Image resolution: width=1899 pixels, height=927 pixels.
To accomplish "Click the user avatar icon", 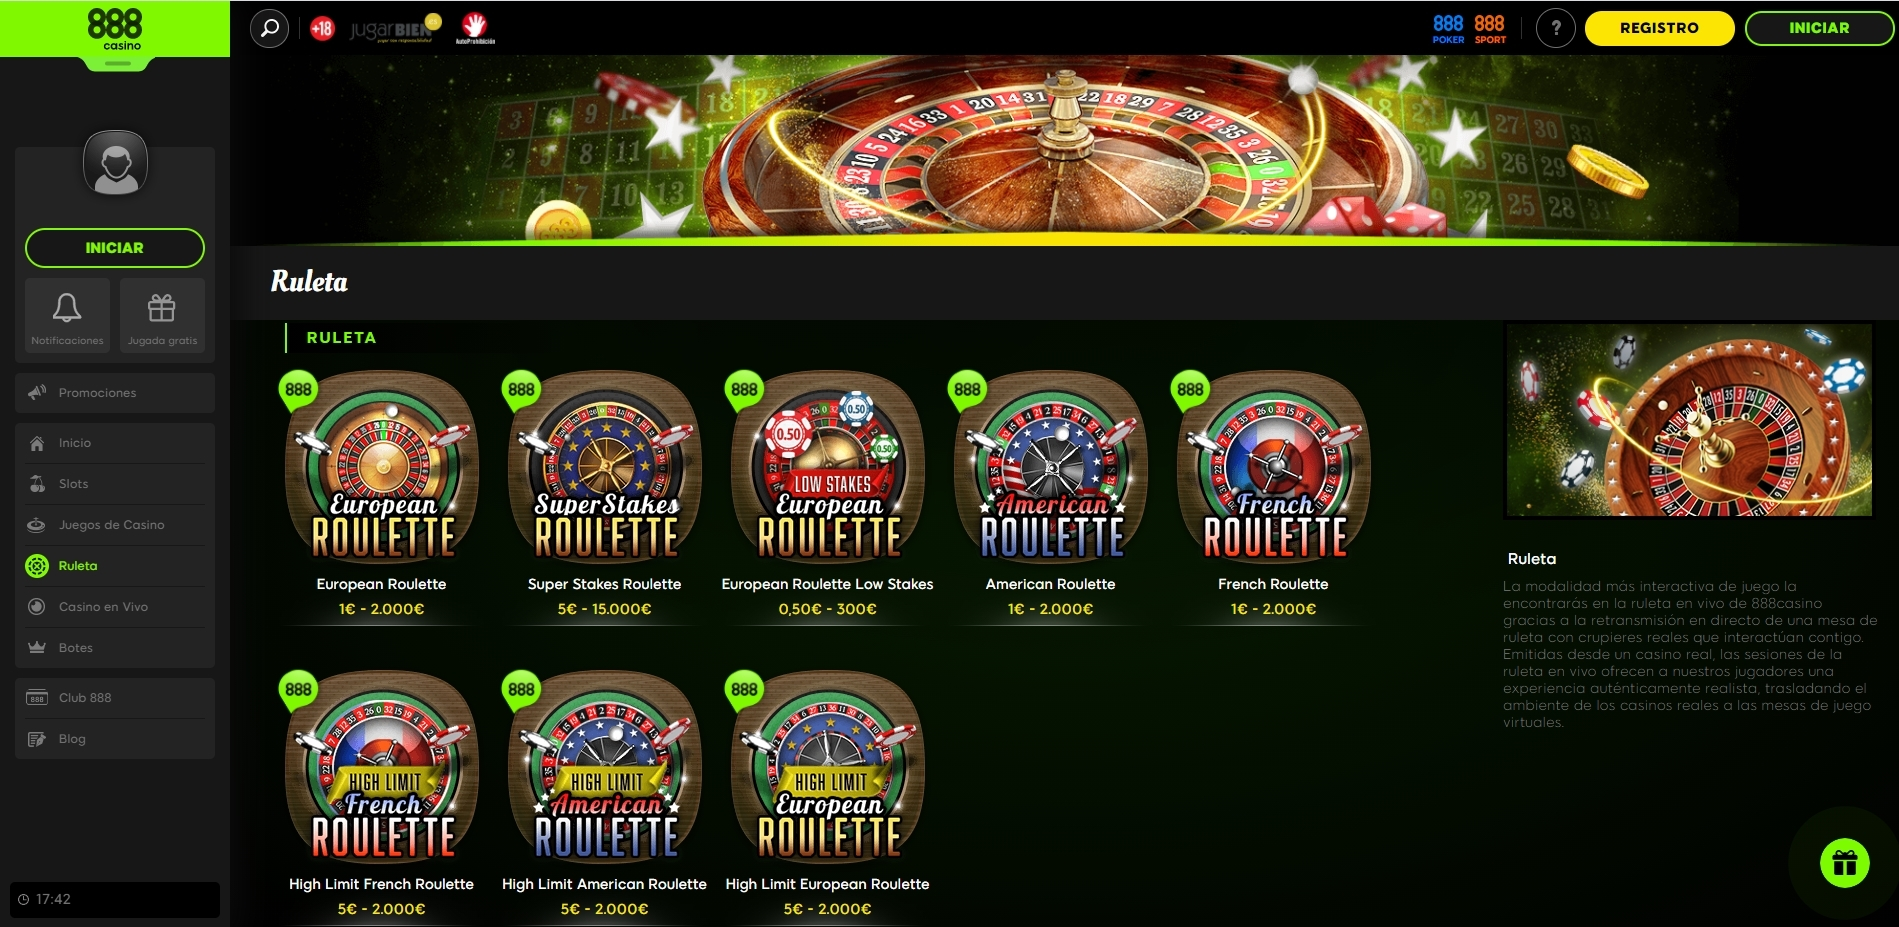I will coord(115,162).
